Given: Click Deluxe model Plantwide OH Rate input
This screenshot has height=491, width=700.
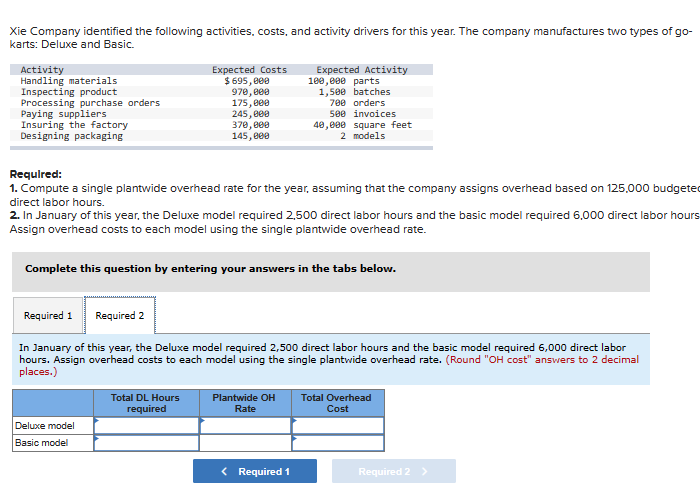Looking at the screenshot, I should pyautogui.click(x=246, y=425).
